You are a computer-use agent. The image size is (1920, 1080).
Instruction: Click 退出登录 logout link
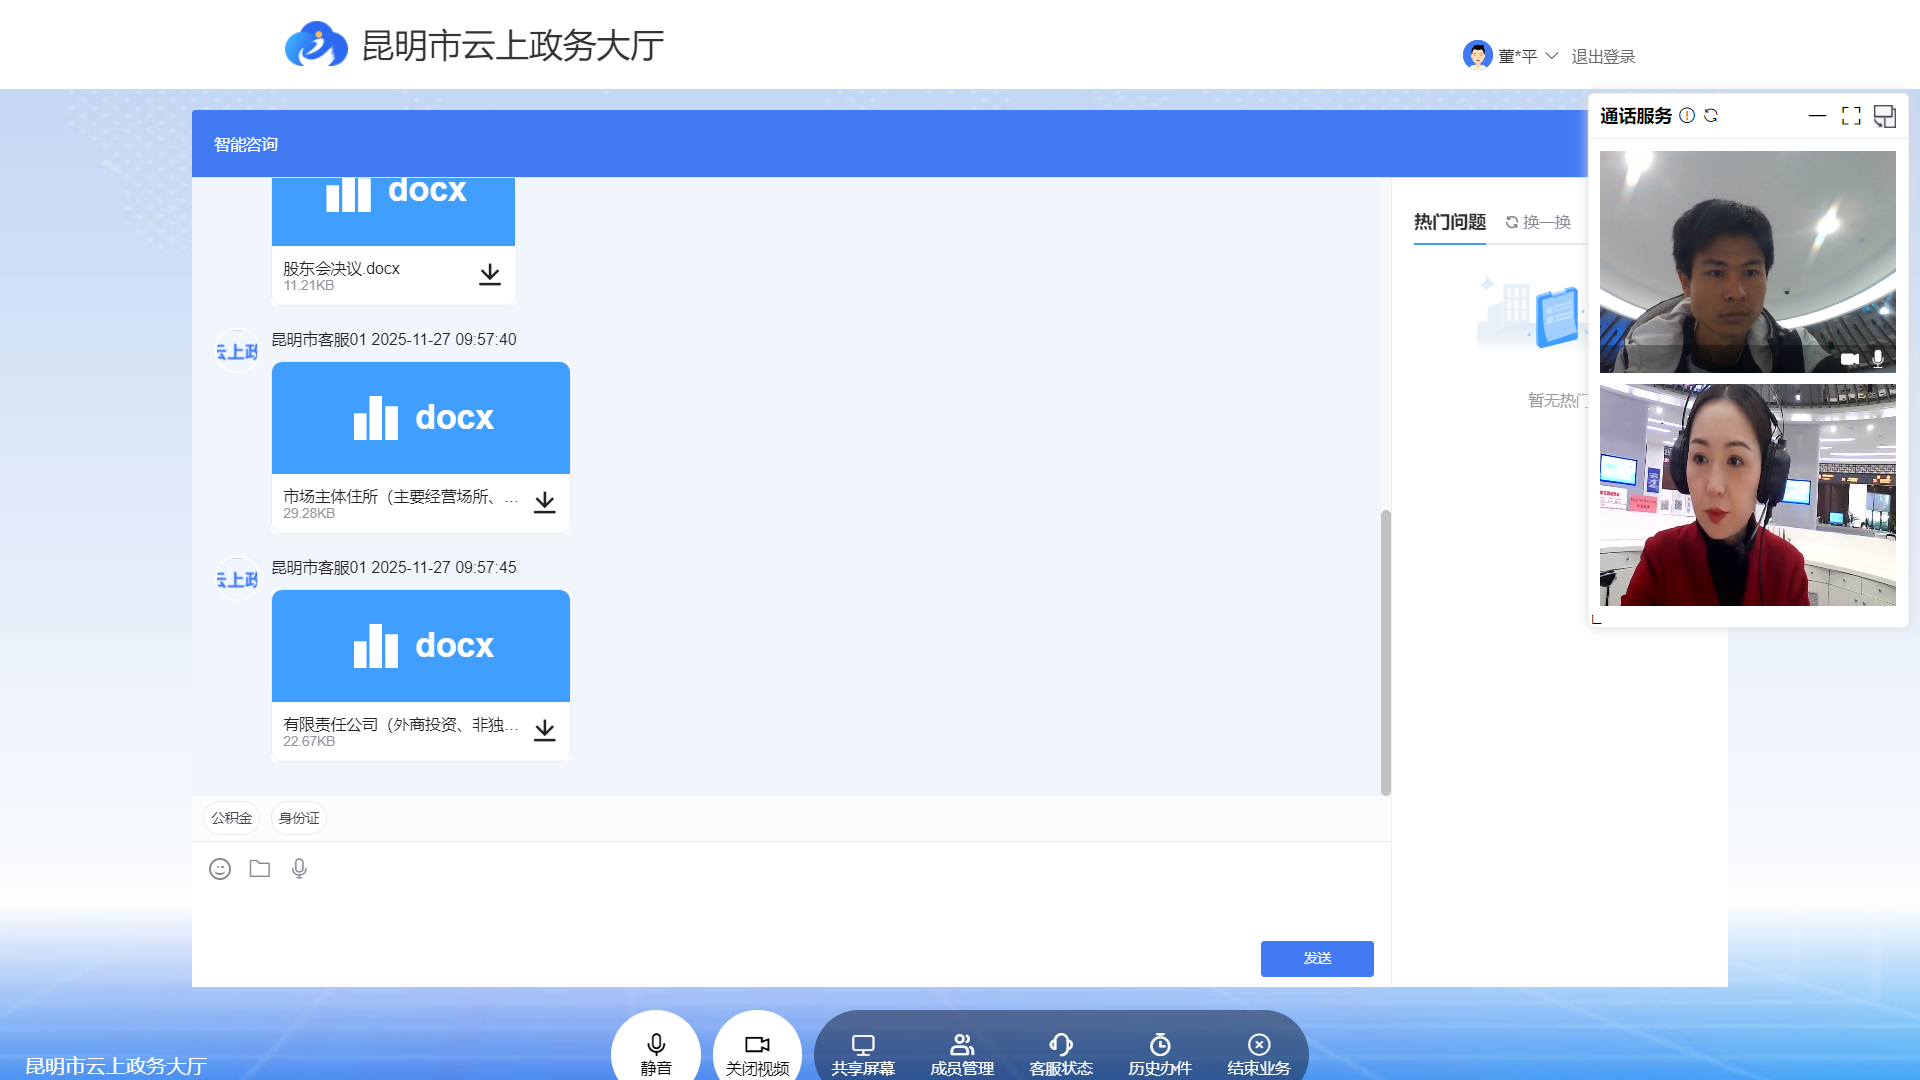[1603, 57]
